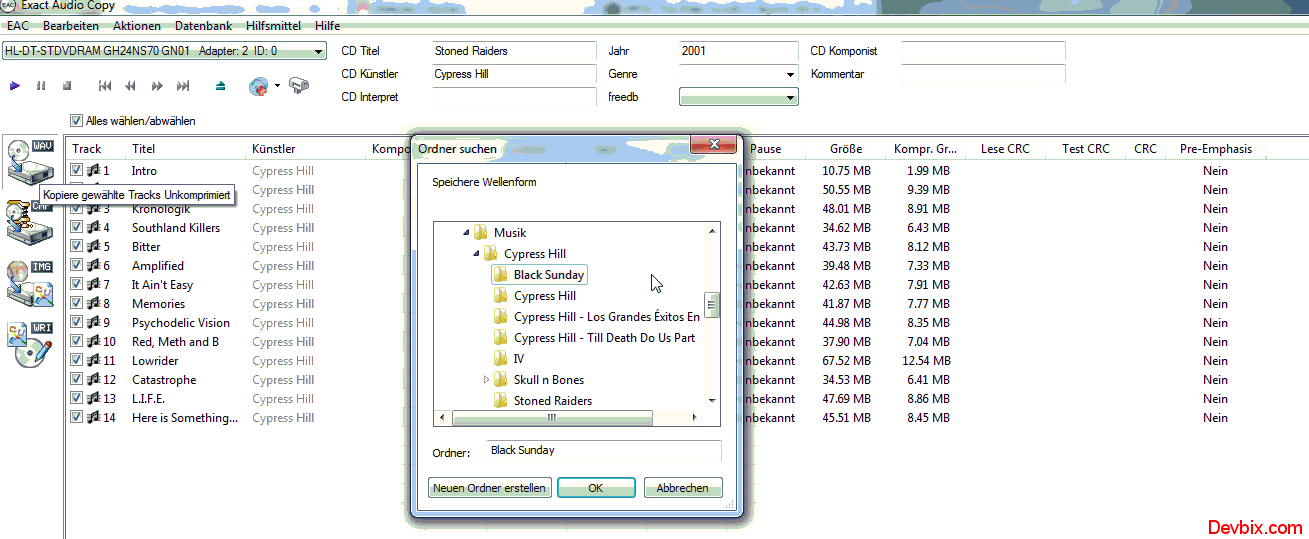The width and height of the screenshot is (1309, 539).
Task: Expand the Skull n Bones folder
Action: [487, 380]
